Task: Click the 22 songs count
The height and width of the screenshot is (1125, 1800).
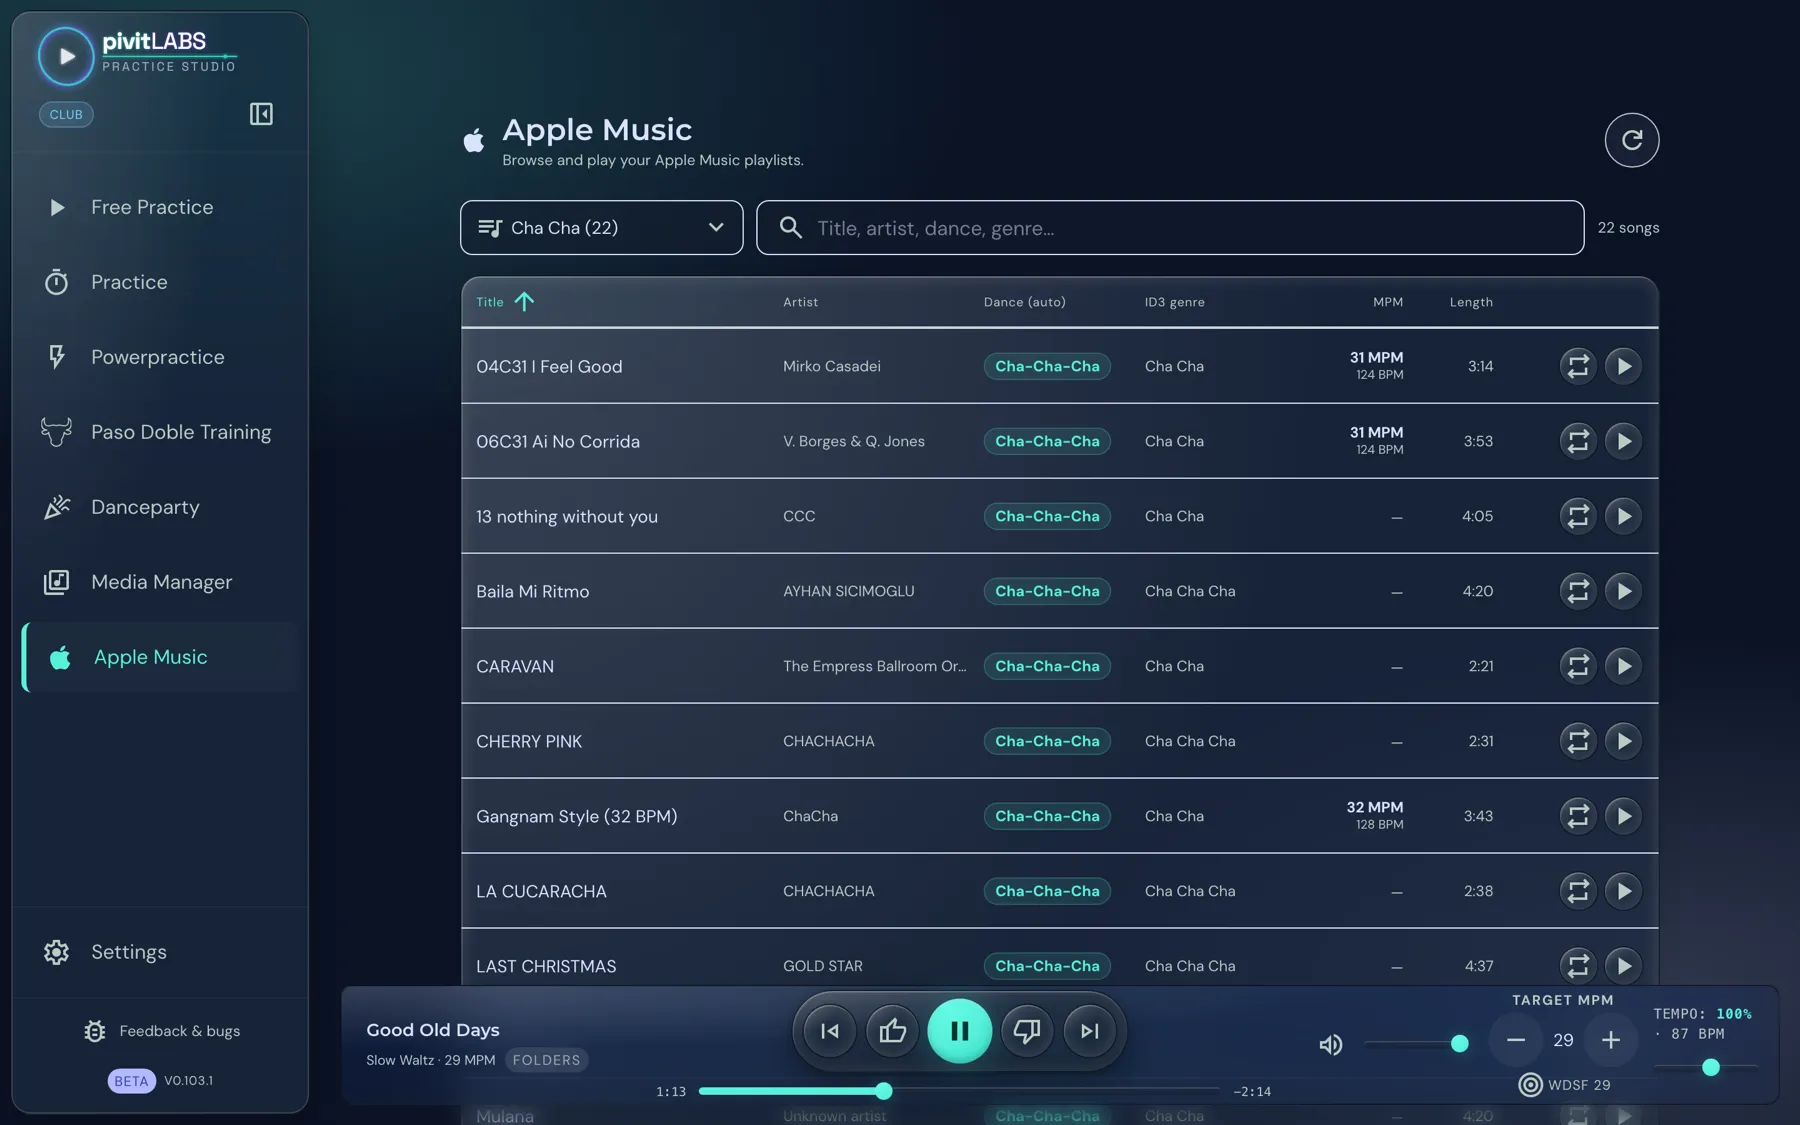Action: 1628,228
